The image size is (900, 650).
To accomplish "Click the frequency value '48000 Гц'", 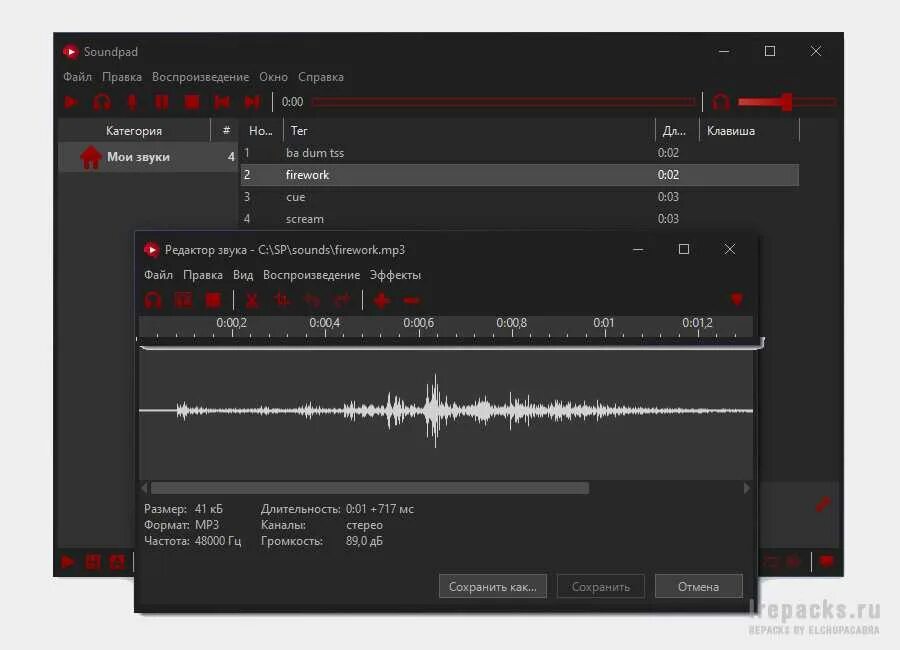I will tap(218, 541).
